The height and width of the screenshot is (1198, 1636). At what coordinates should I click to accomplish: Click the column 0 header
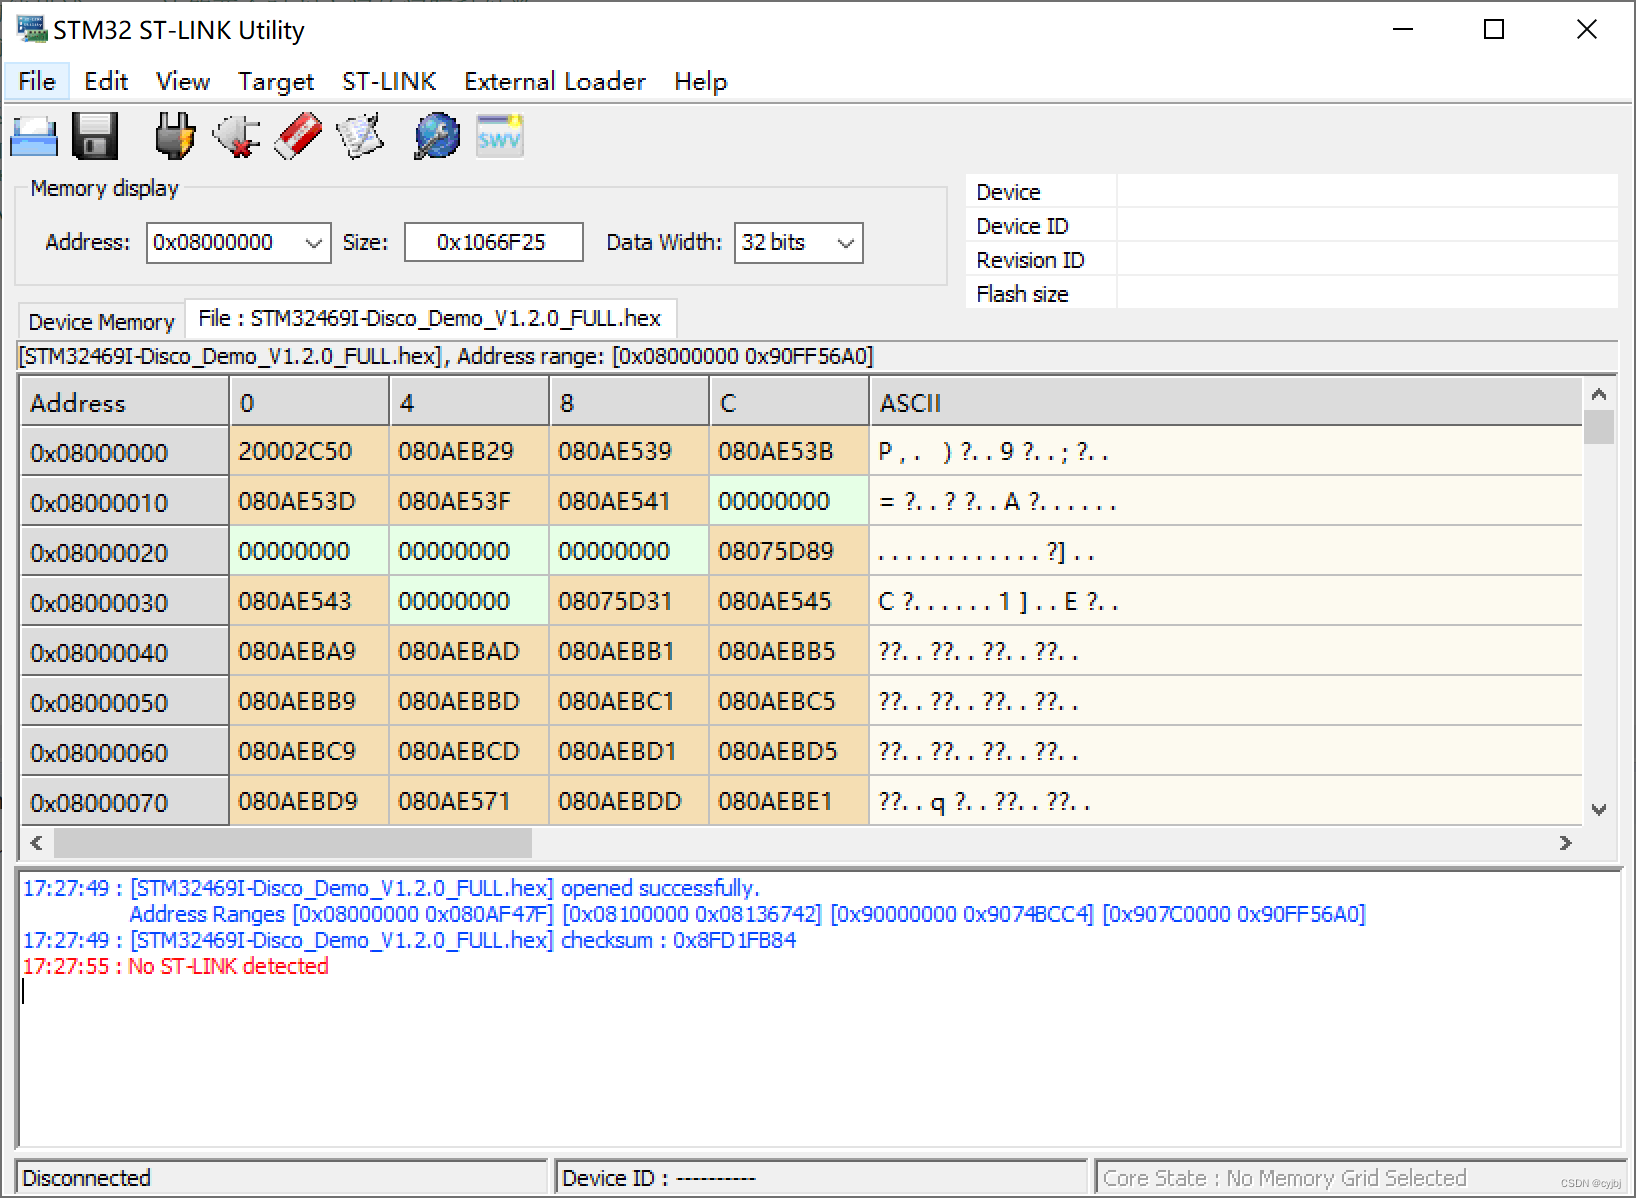309,402
